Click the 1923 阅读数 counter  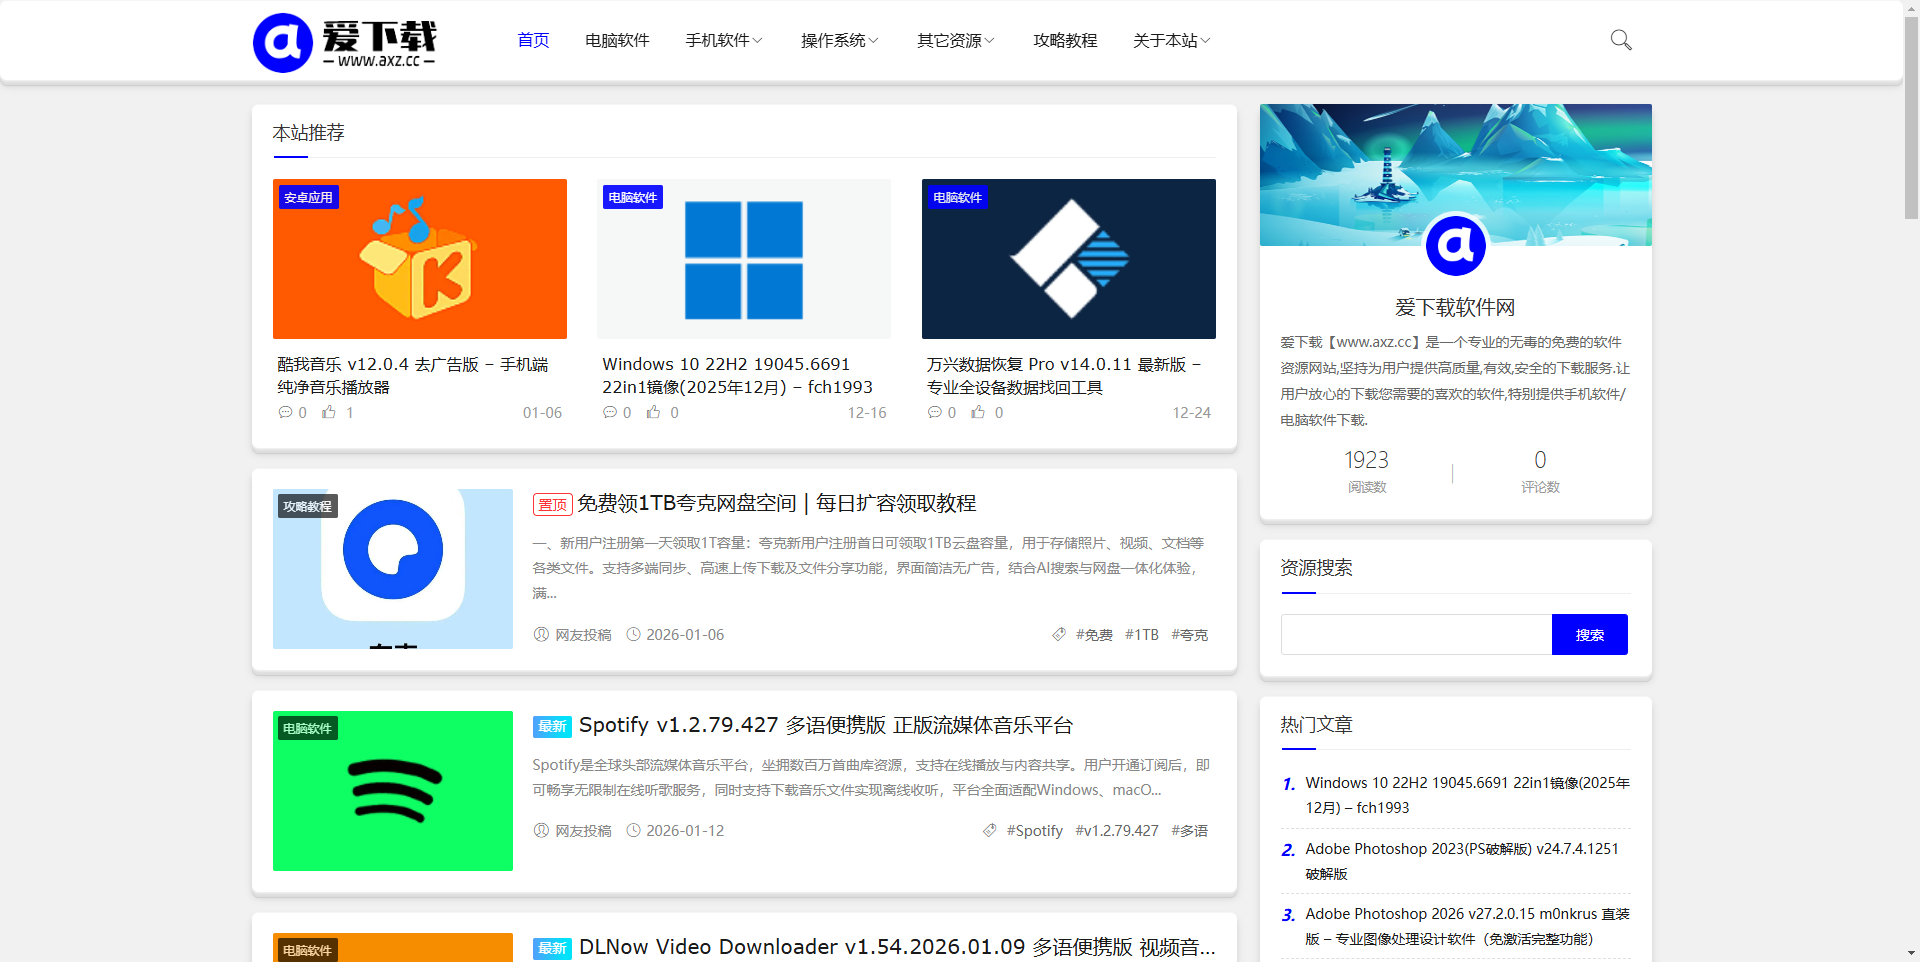click(x=1366, y=471)
